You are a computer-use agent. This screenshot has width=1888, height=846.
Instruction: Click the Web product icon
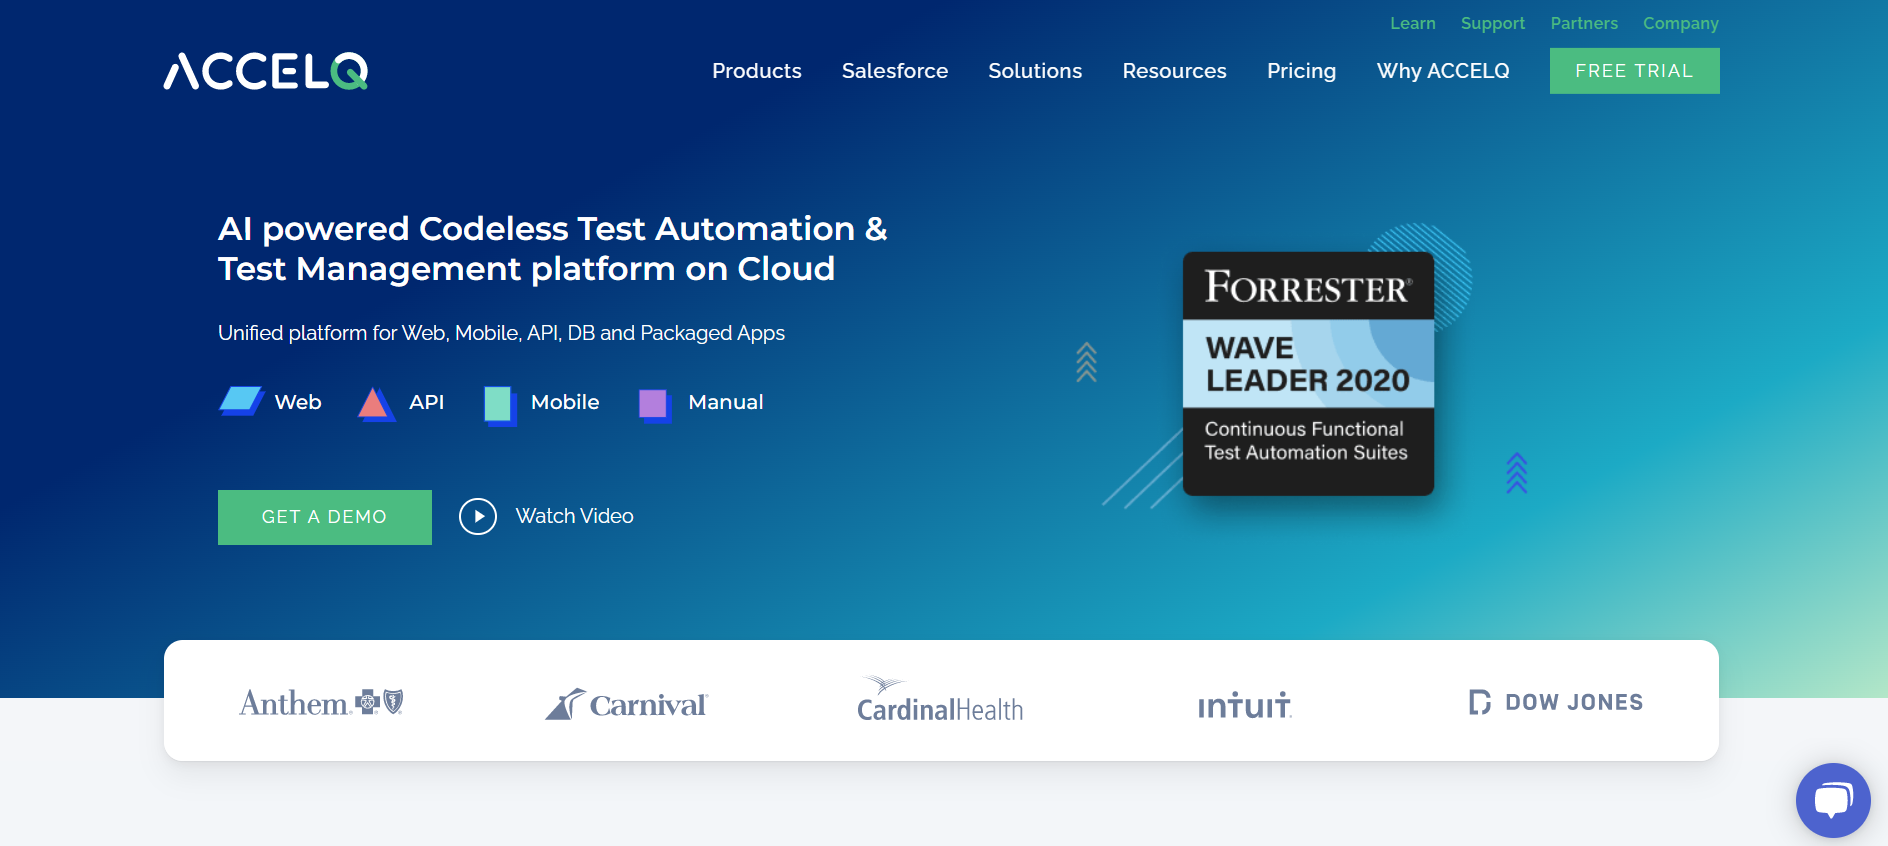click(x=241, y=401)
